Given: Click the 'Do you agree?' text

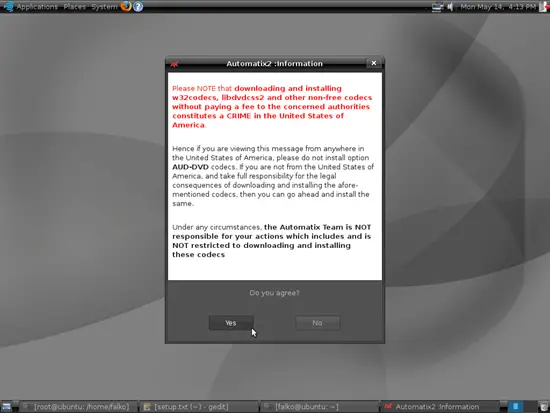Looking at the screenshot, I should (x=274, y=293).
